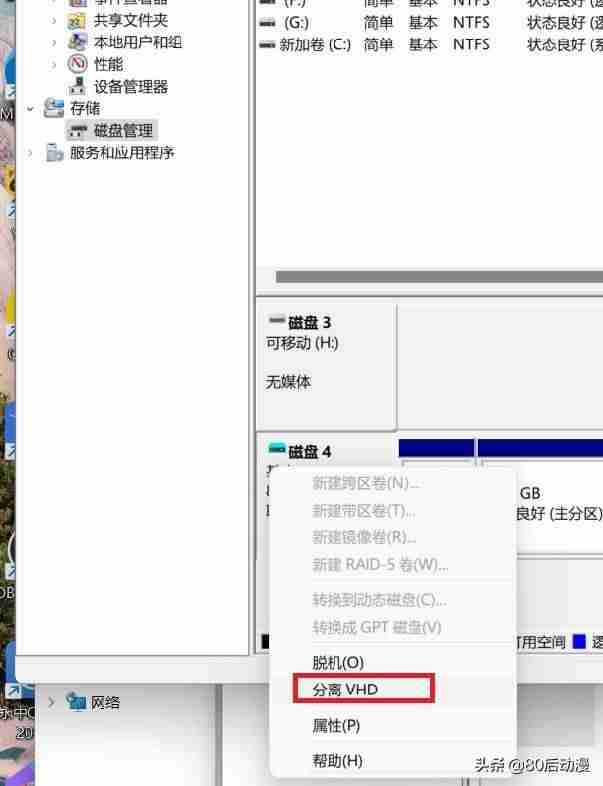
Task: Click the 共享文件夹 folder icon
Action: 77,21
